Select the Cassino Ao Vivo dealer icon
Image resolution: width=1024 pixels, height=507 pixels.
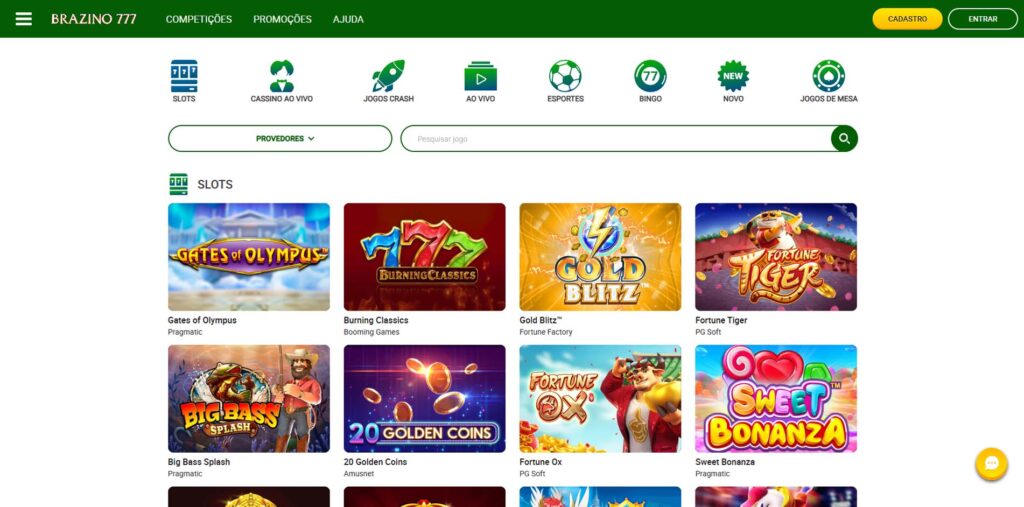[281, 76]
